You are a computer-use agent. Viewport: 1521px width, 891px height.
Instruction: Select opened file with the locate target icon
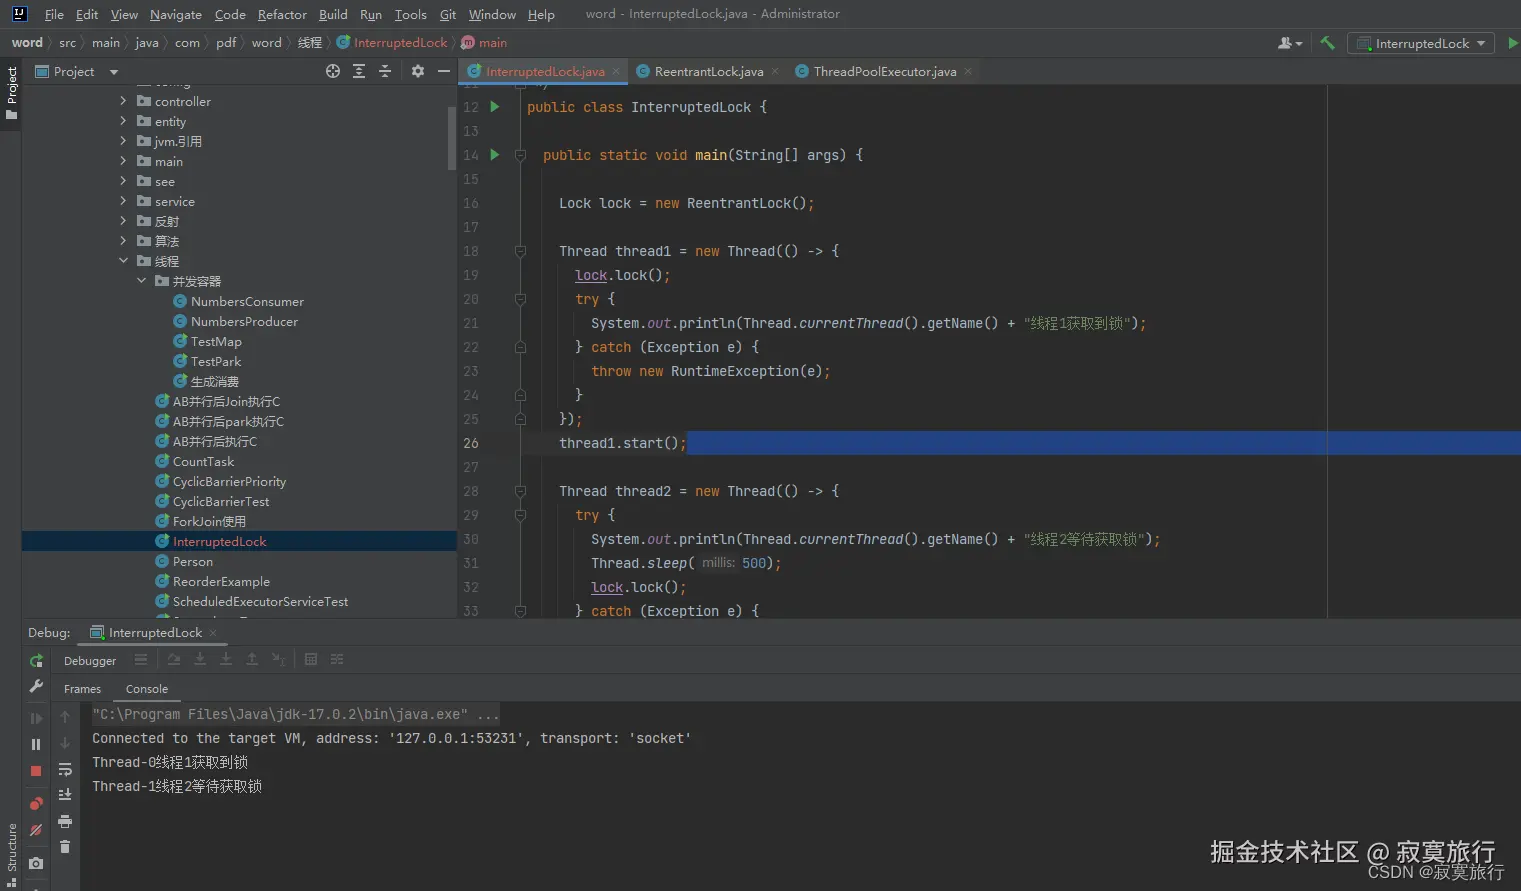333,71
